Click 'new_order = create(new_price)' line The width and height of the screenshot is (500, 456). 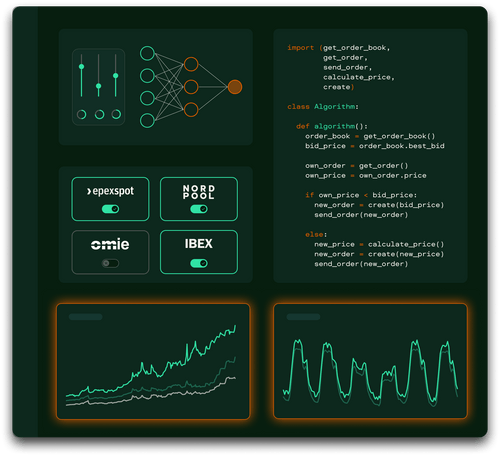[x=379, y=254]
